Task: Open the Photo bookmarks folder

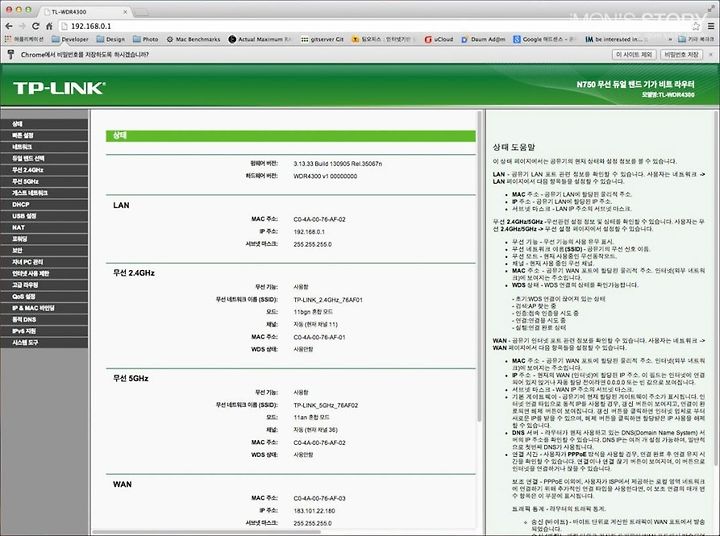Action: click(146, 39)
